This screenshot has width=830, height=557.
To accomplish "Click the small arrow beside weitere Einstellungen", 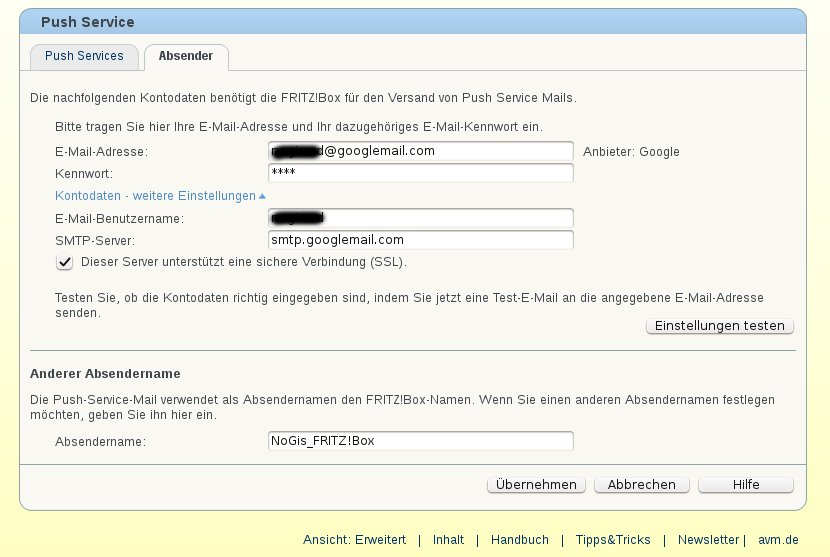I will (x=262, y=197).
